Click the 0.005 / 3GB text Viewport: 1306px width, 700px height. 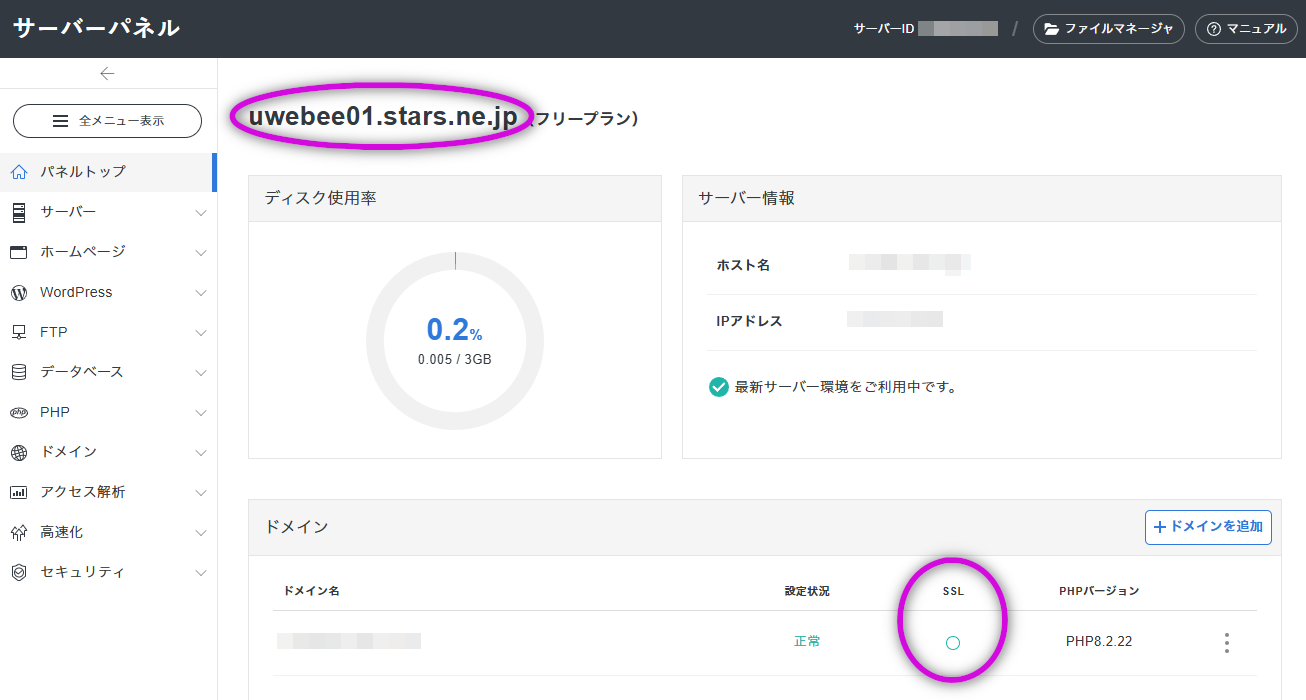[455, 359]
